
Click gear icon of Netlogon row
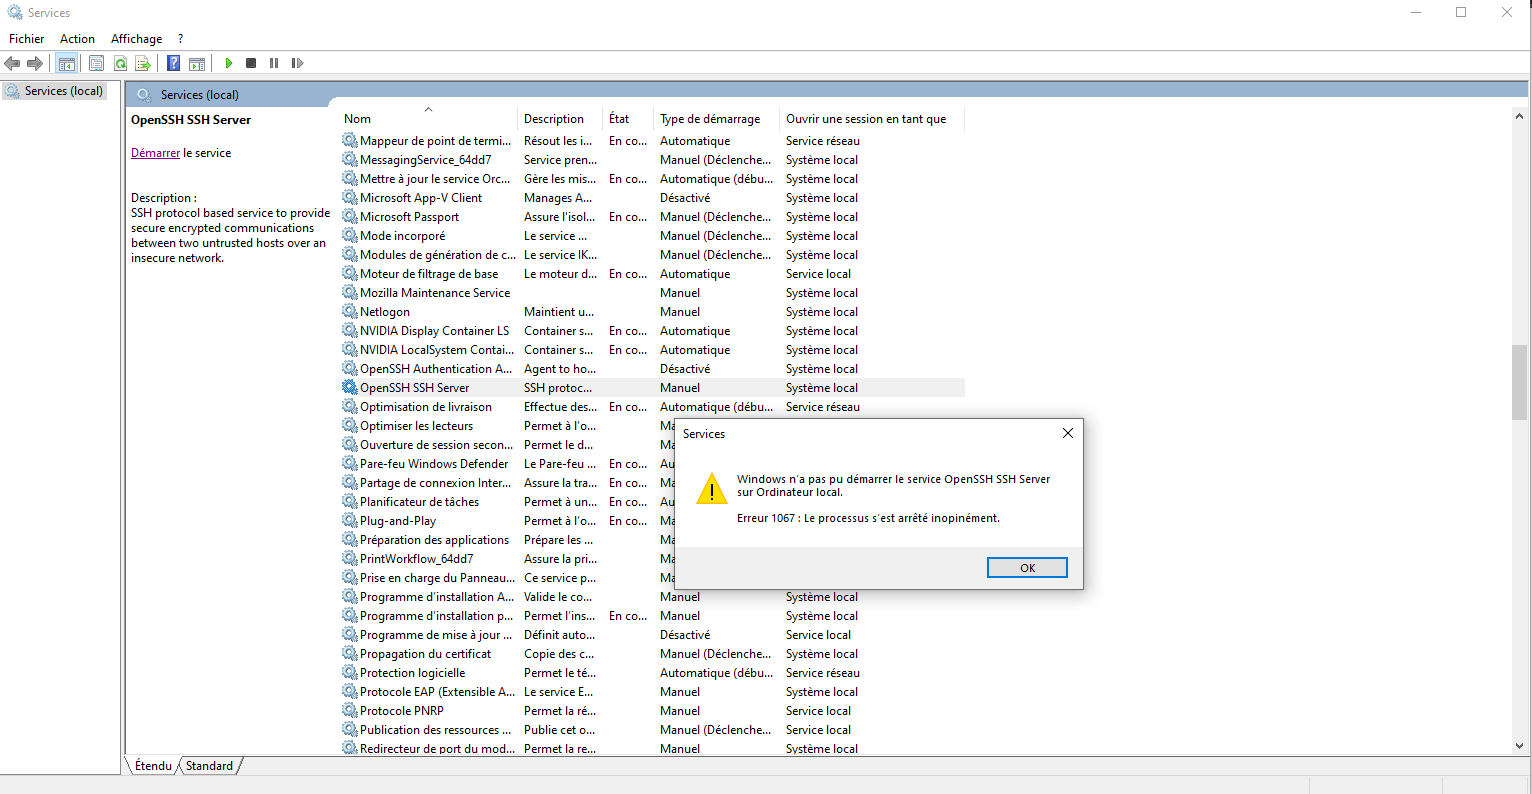(x=350, y=311)
